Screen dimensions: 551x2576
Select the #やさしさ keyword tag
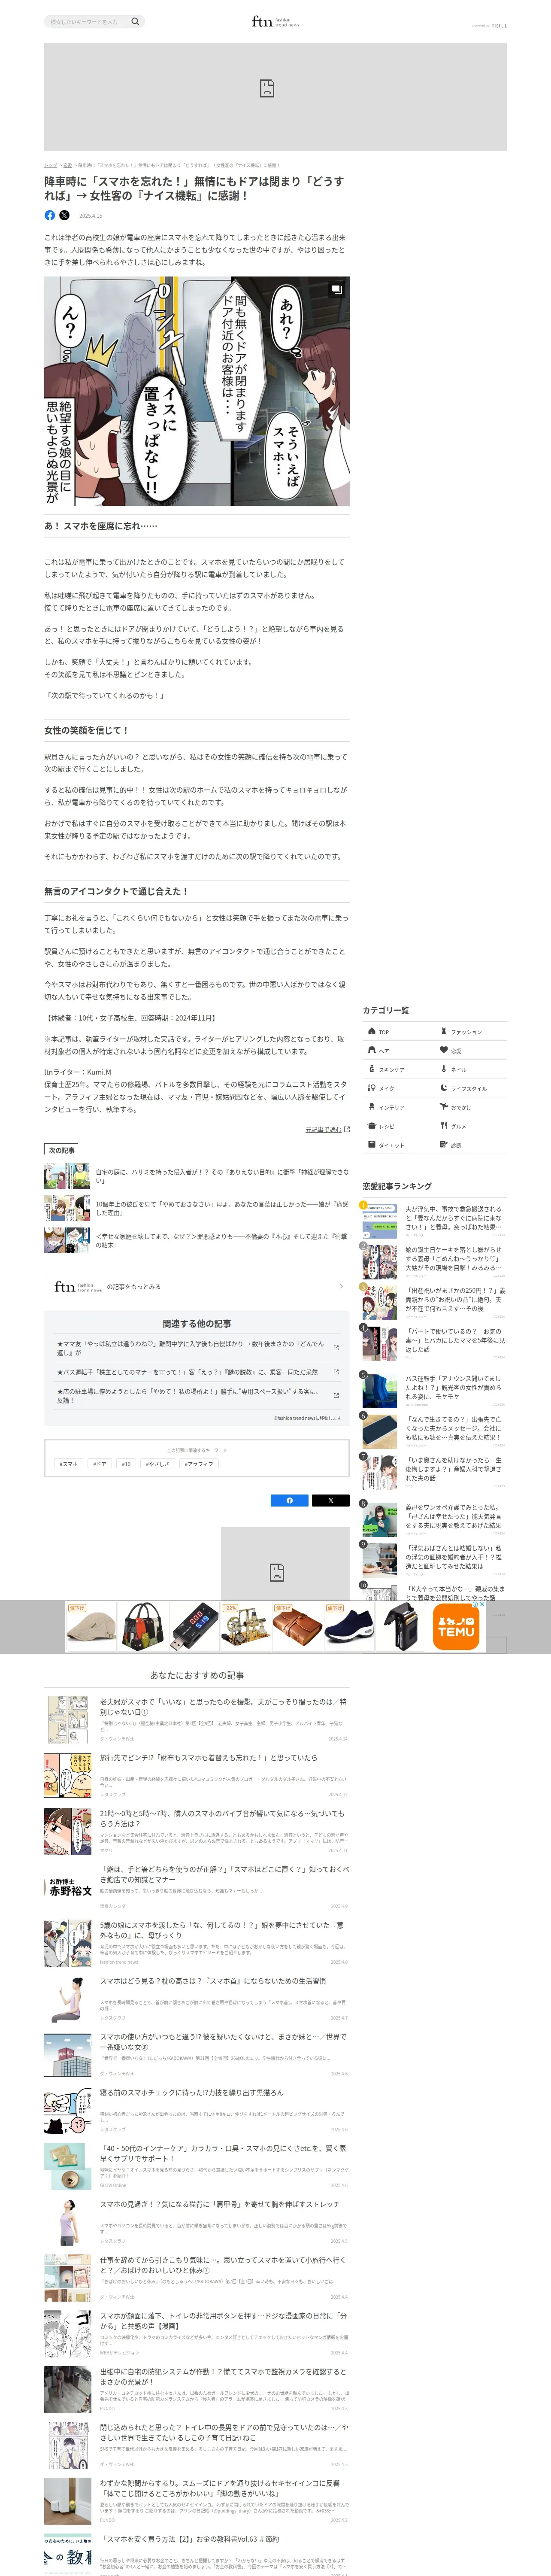click(x=158, y=1464)
